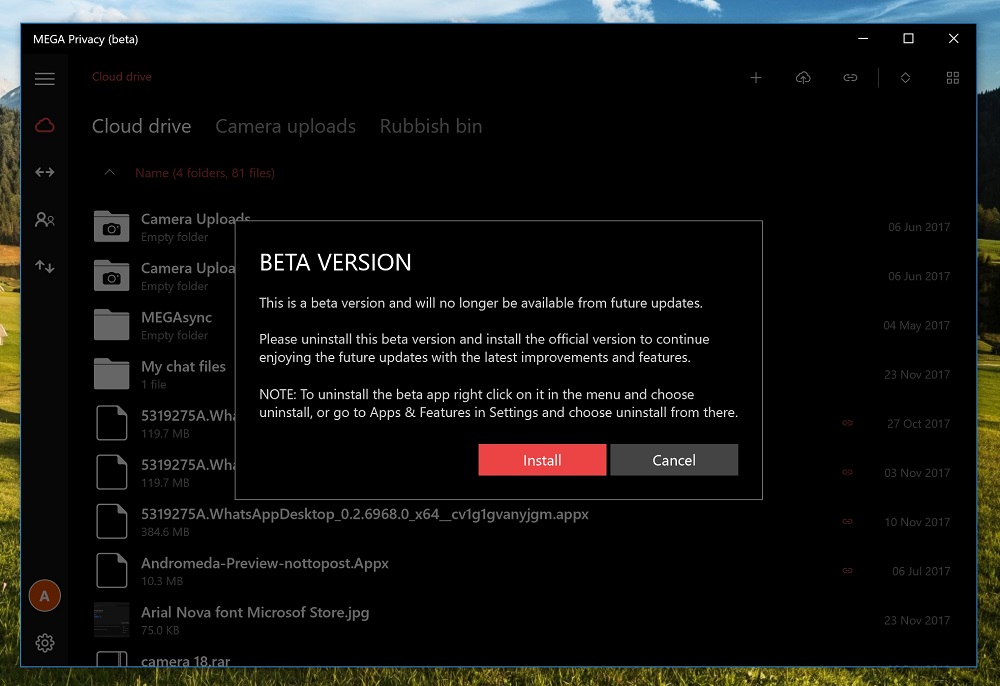The image size is (1000, 686).
Task: Open the hamburger navigation menu
Action: [x=45, y=78]
